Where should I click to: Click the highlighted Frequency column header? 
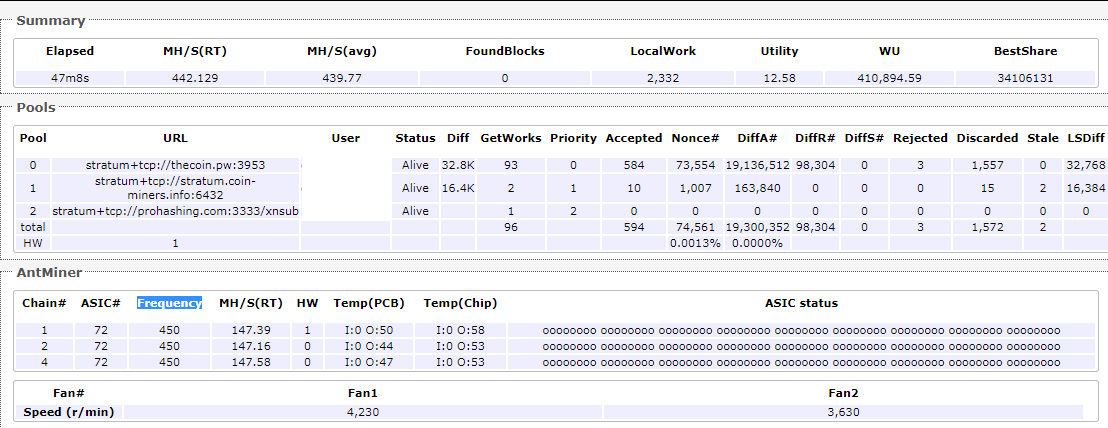click(x=170, y=303)
